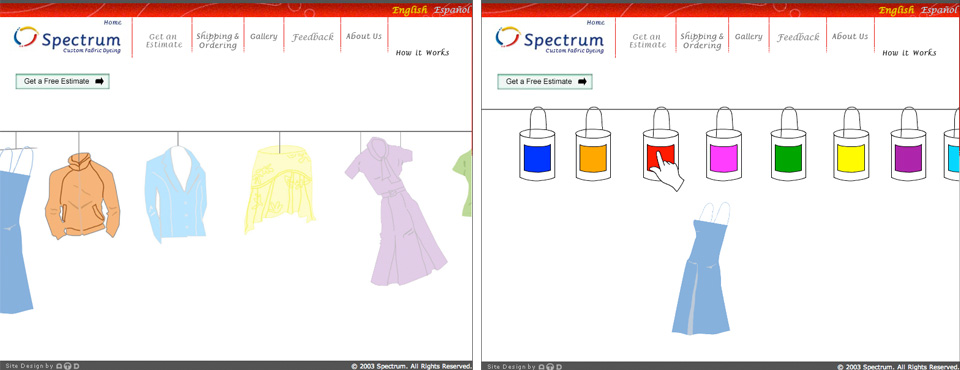960x370 pixels.
Task: Click Site Design credit logo on left page
Action: coord(68,366)
